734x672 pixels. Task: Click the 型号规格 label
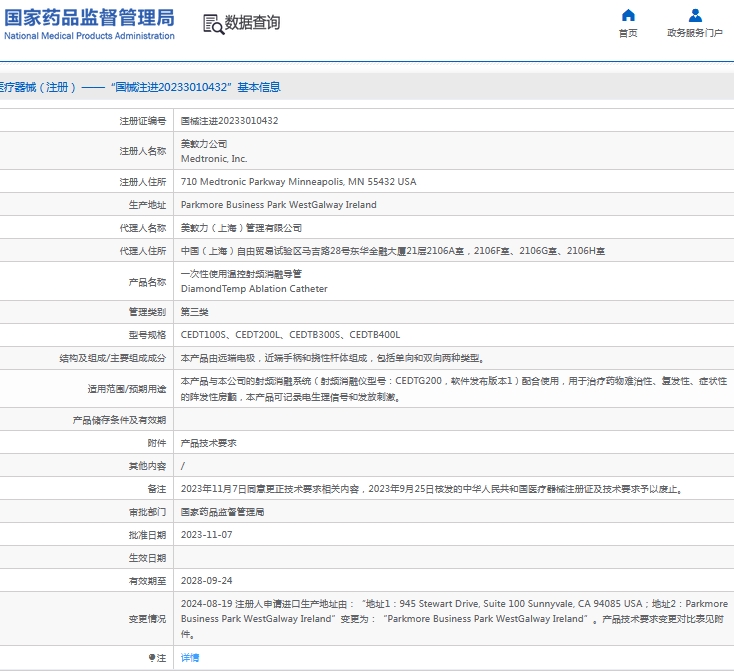(147, 335)
